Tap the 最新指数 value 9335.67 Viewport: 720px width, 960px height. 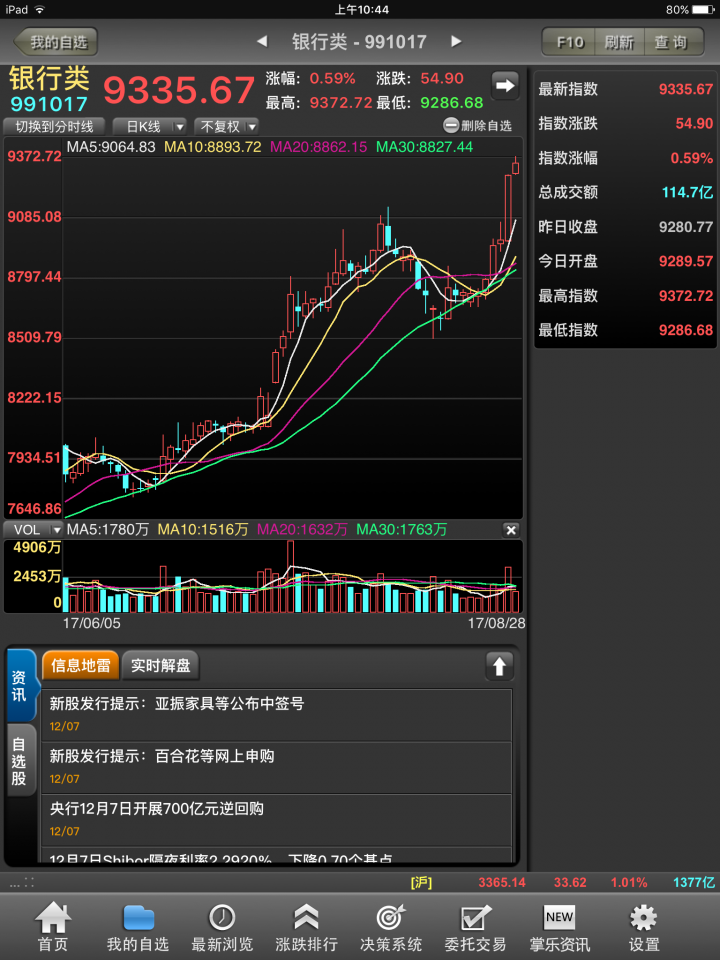686,89
